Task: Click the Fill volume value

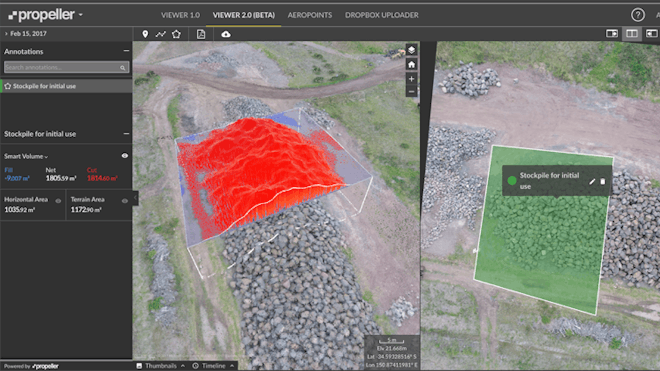Action: click(17, 179)
